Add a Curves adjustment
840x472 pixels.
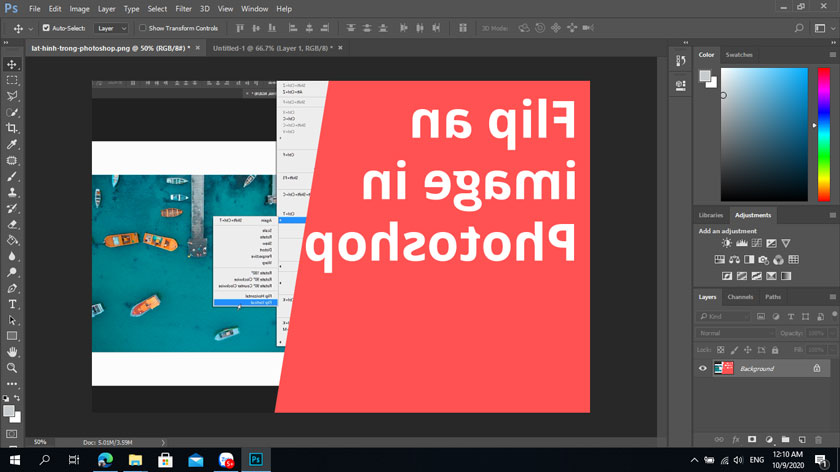click(x=756, y=243)
